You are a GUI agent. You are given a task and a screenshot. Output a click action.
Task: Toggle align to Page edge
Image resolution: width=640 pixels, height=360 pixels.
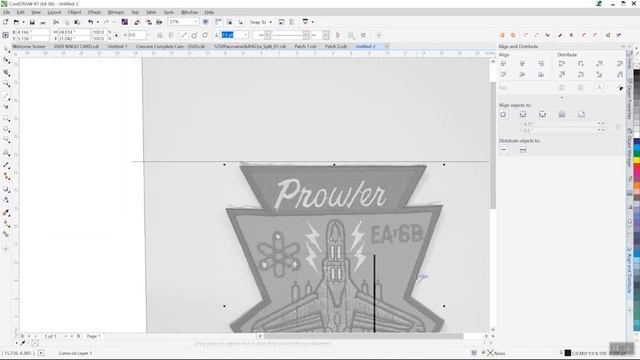523,115
